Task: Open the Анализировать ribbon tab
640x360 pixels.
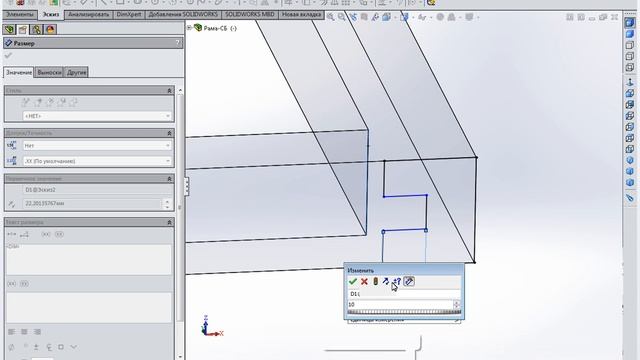Action: pyautogui.click(x=88, y=15)
